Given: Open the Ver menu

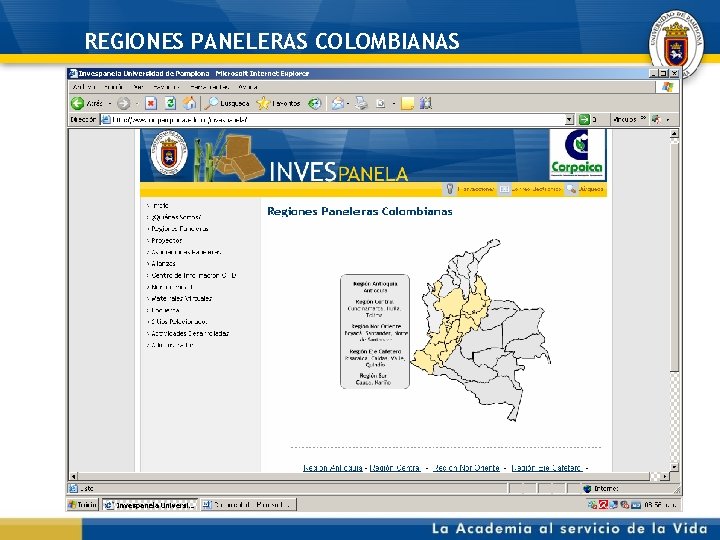Looking at the screenshot, I should pos(138,87).
